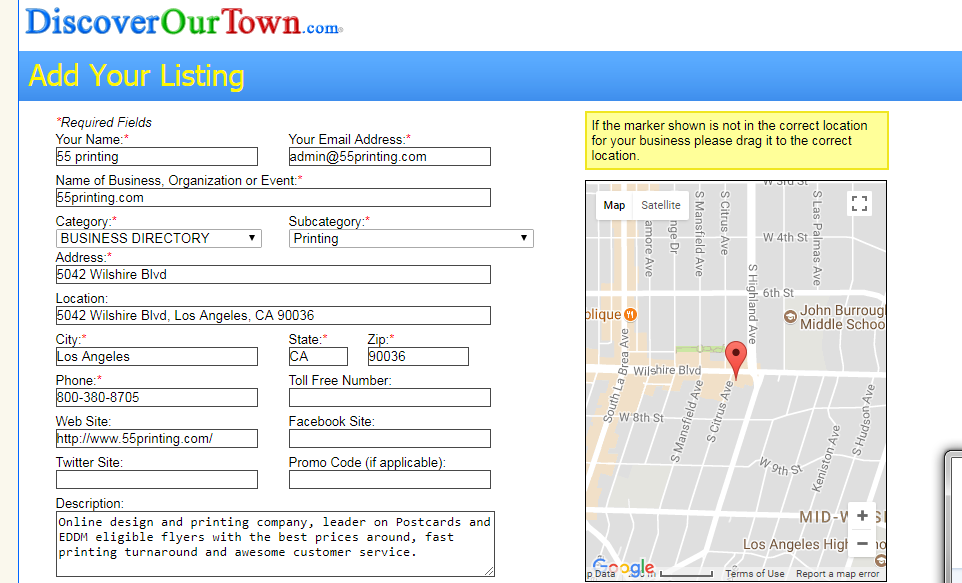The height and width of the screenshot is (583, 962).
Task: Click the DiscoverOurTown.com logo
Action: (184, 22)
